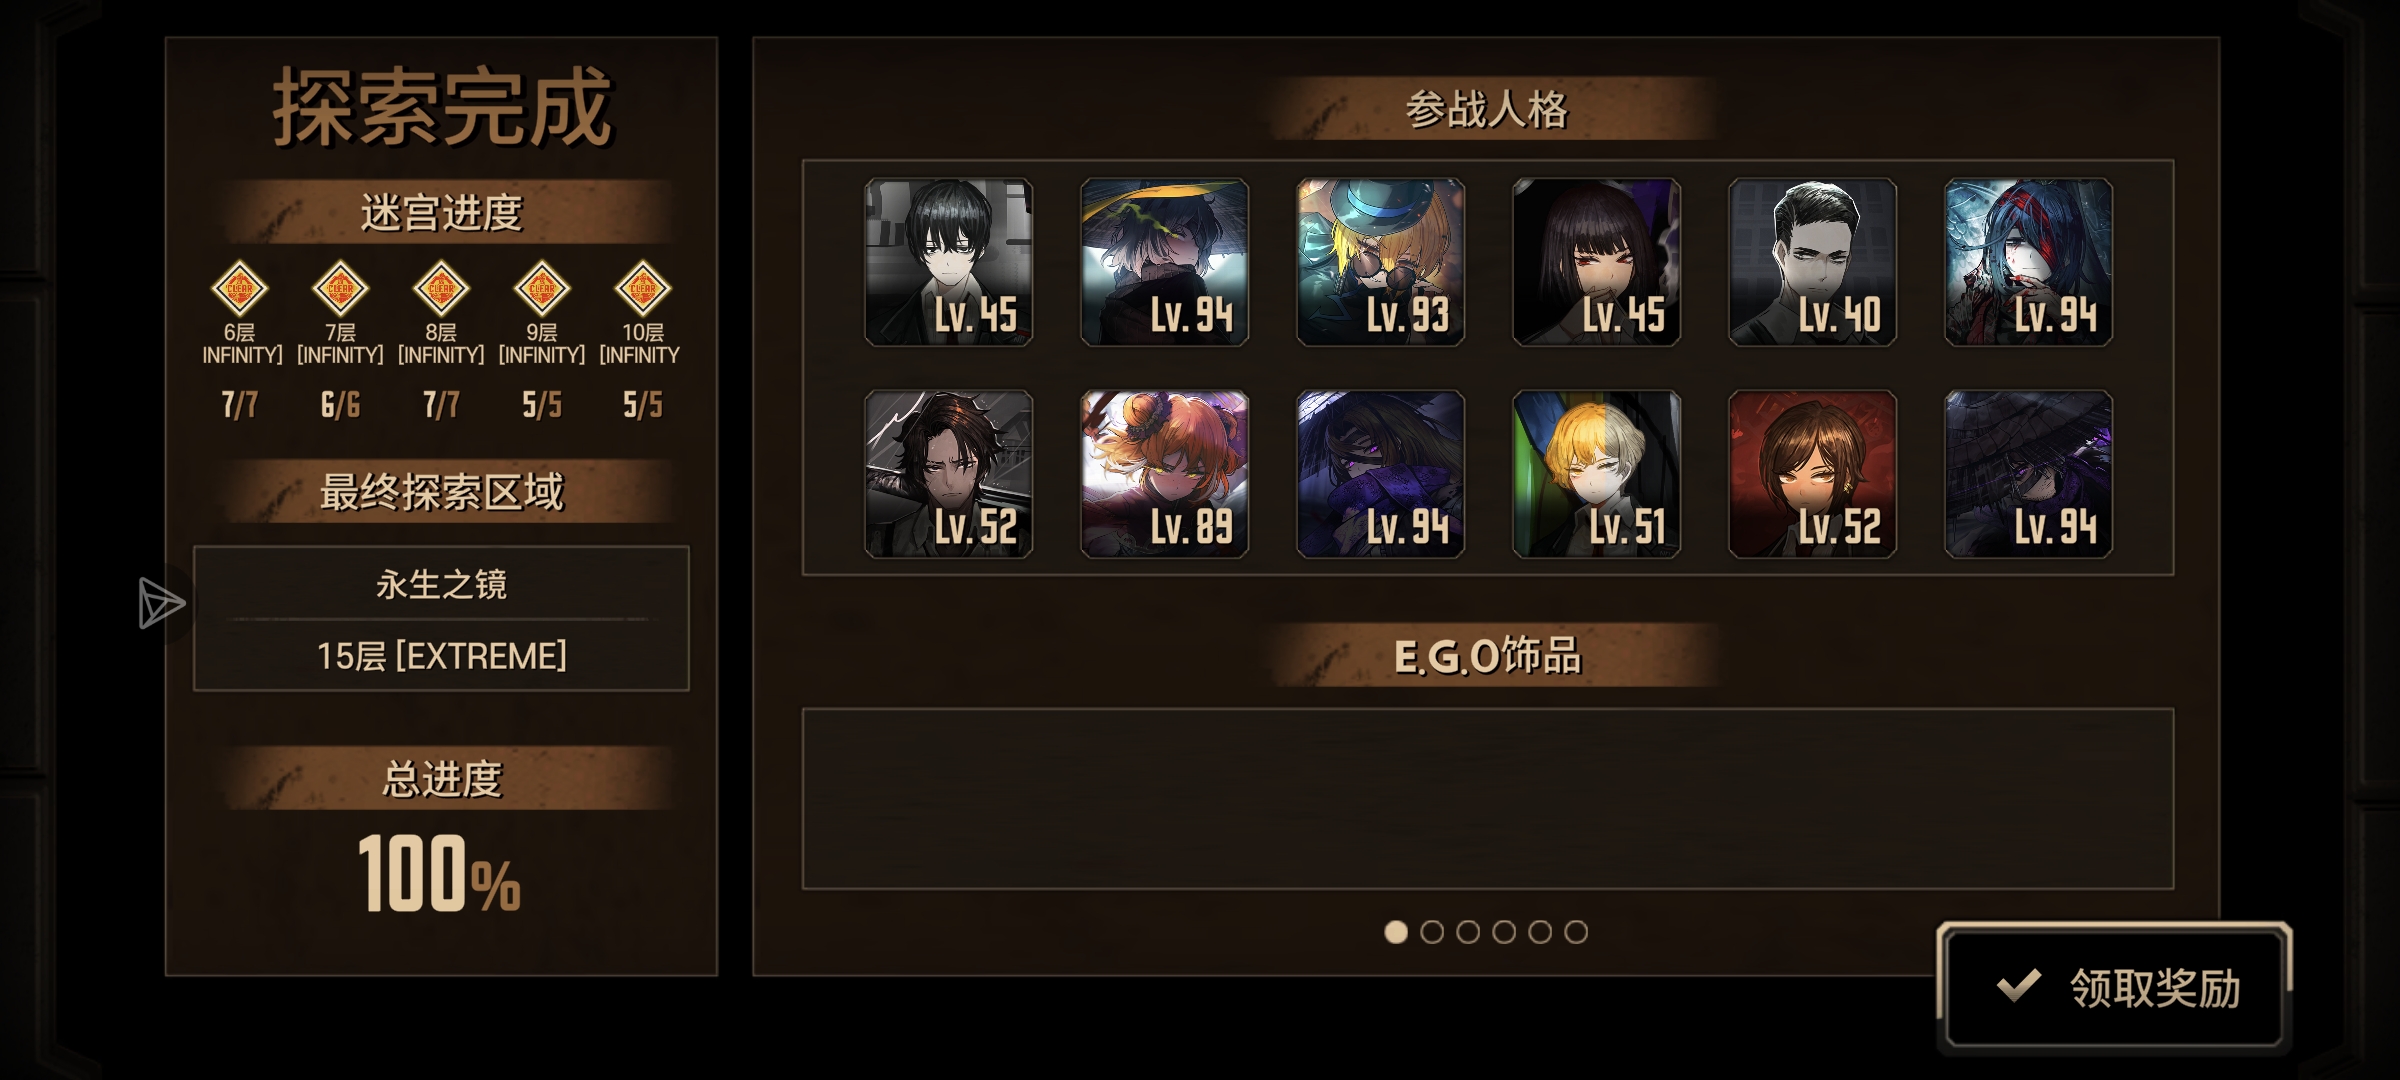Click the checkmark in 领取奖励

tap(2018, 986)
